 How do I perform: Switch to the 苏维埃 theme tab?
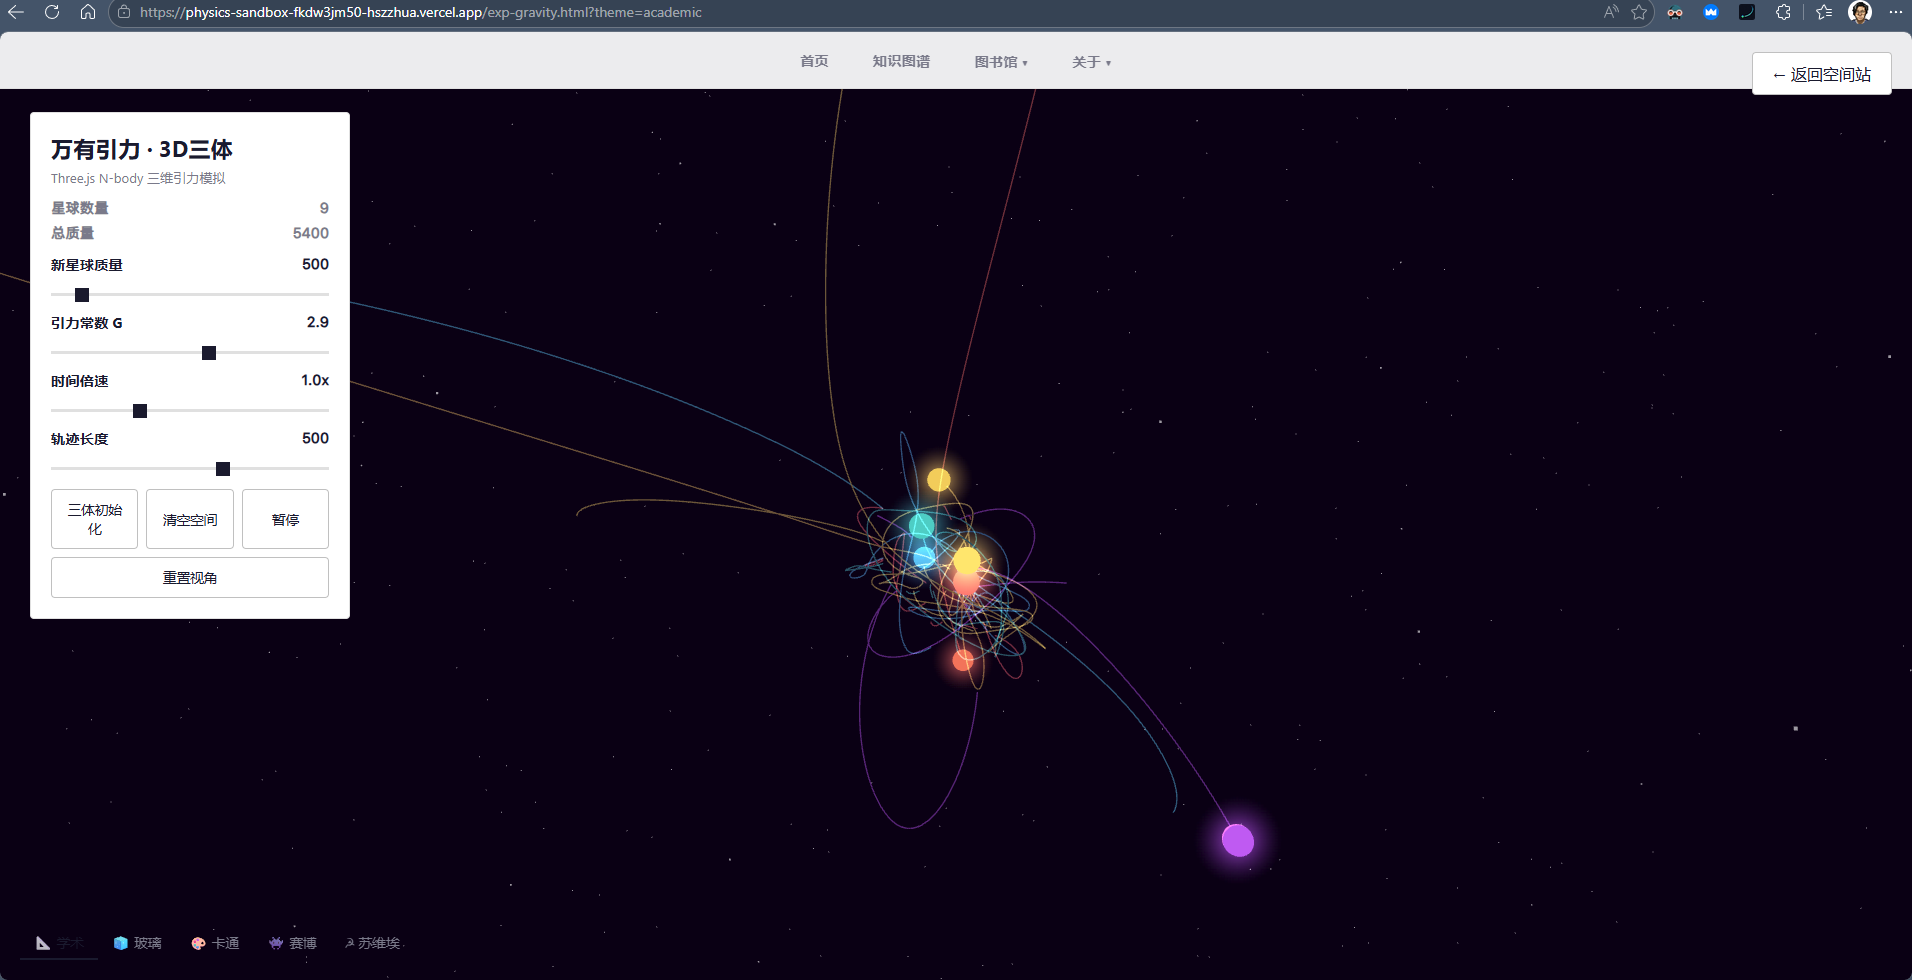[372, 943]
